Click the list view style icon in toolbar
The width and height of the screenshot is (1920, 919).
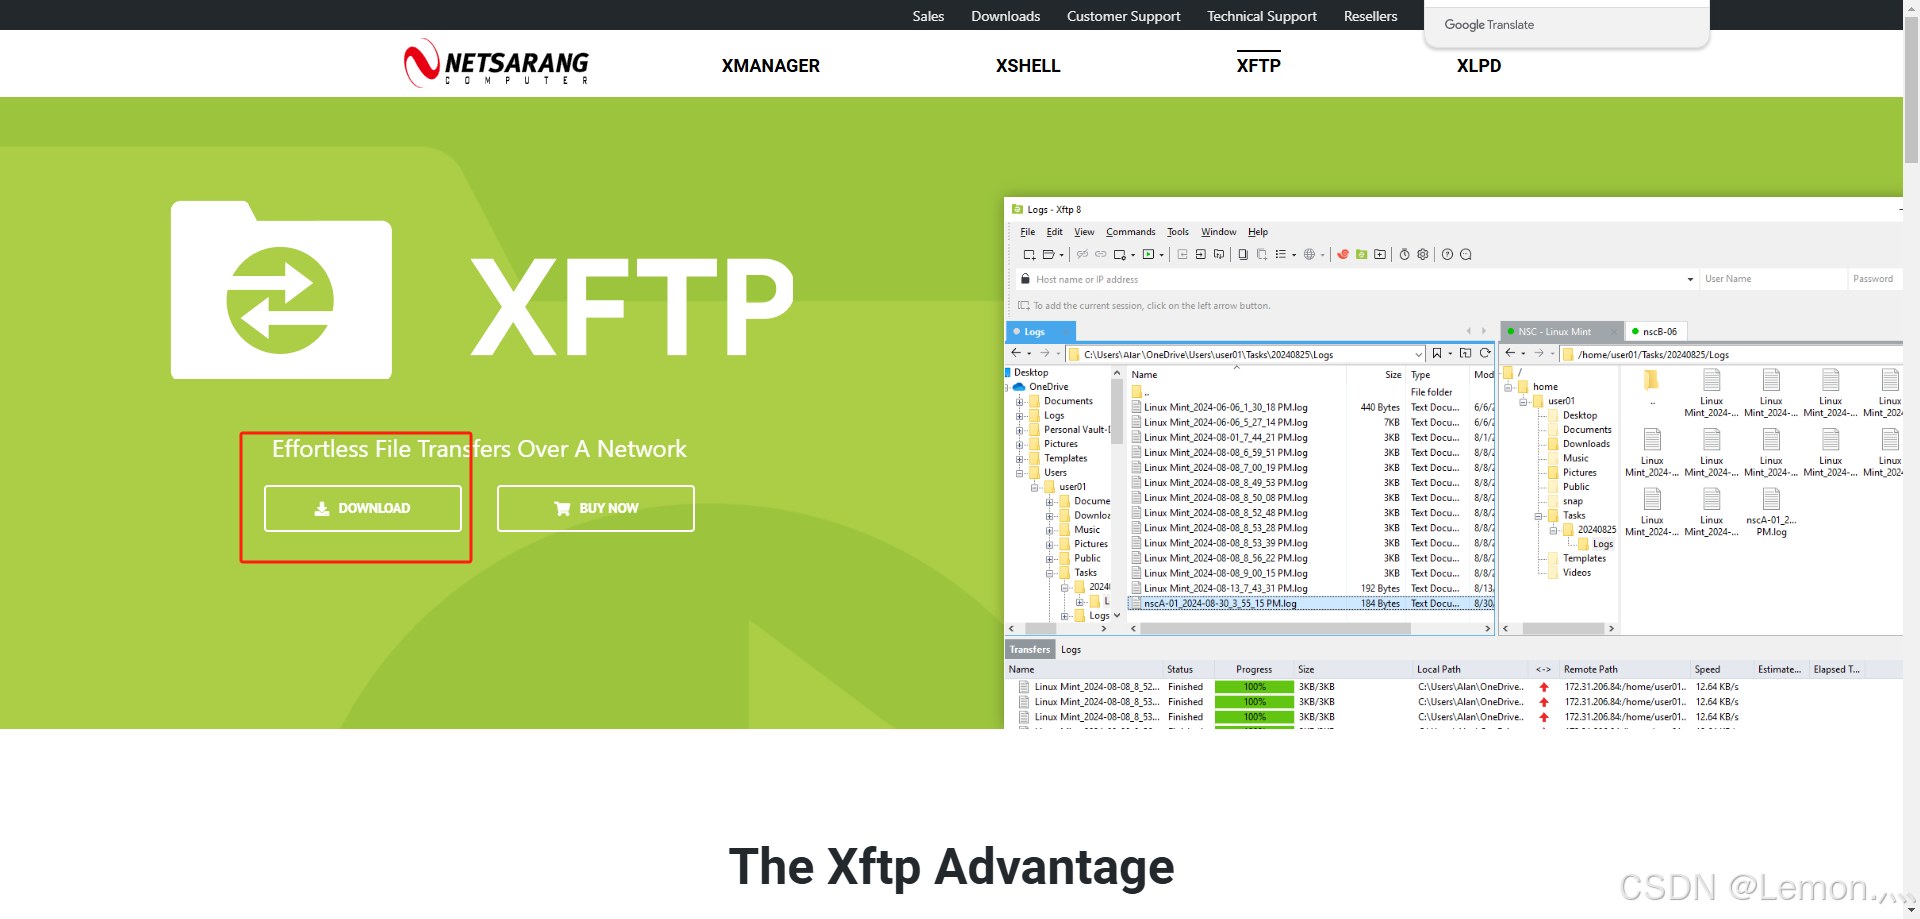[1280, 255]
